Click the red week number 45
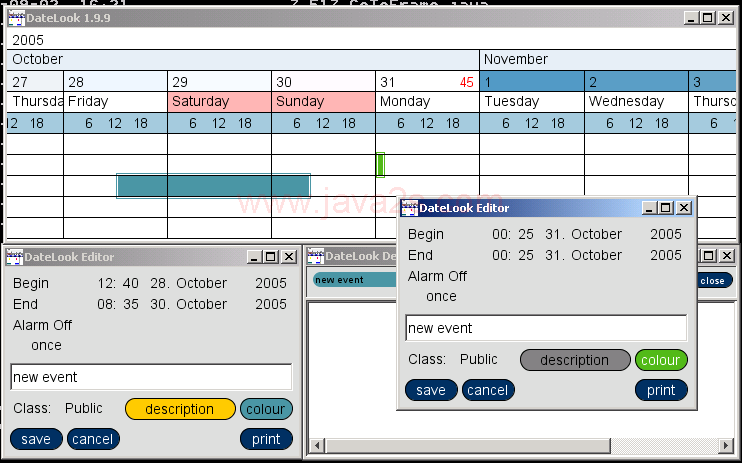The height and width of the screenshot is (463, 742). [x=467, y=82]
